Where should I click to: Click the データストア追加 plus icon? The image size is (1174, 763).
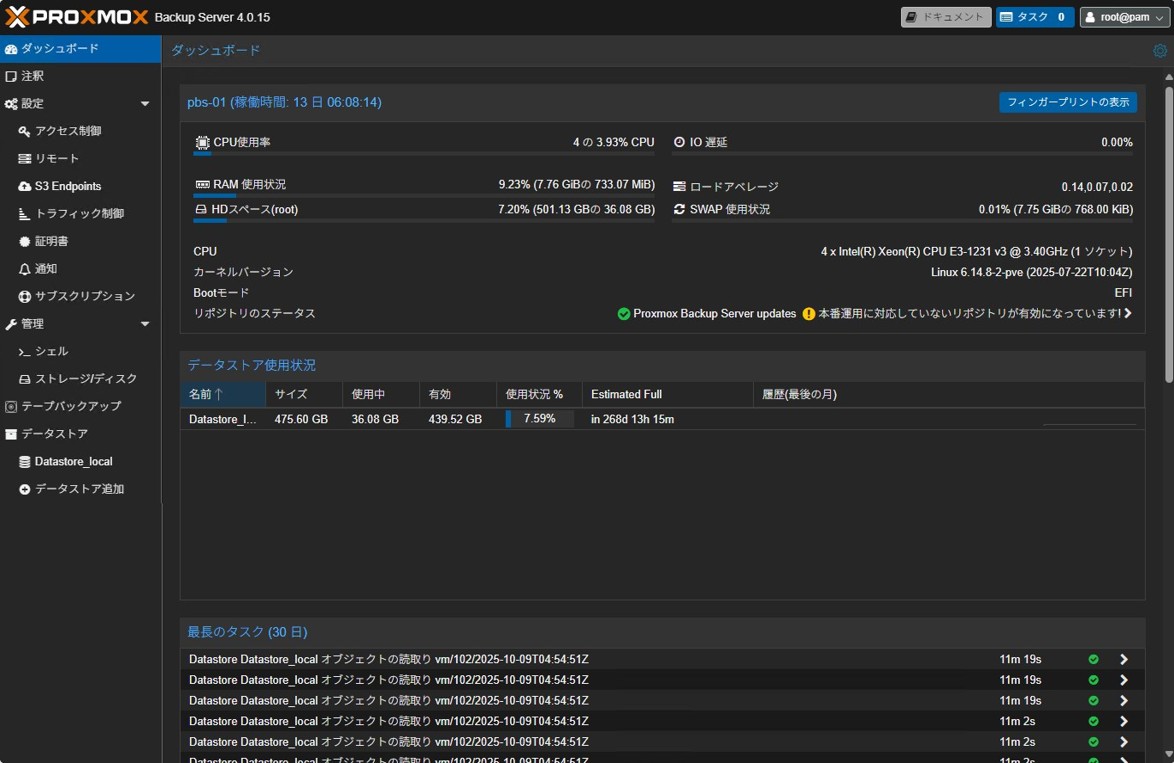pyautogui.click(x=25, y=489)
